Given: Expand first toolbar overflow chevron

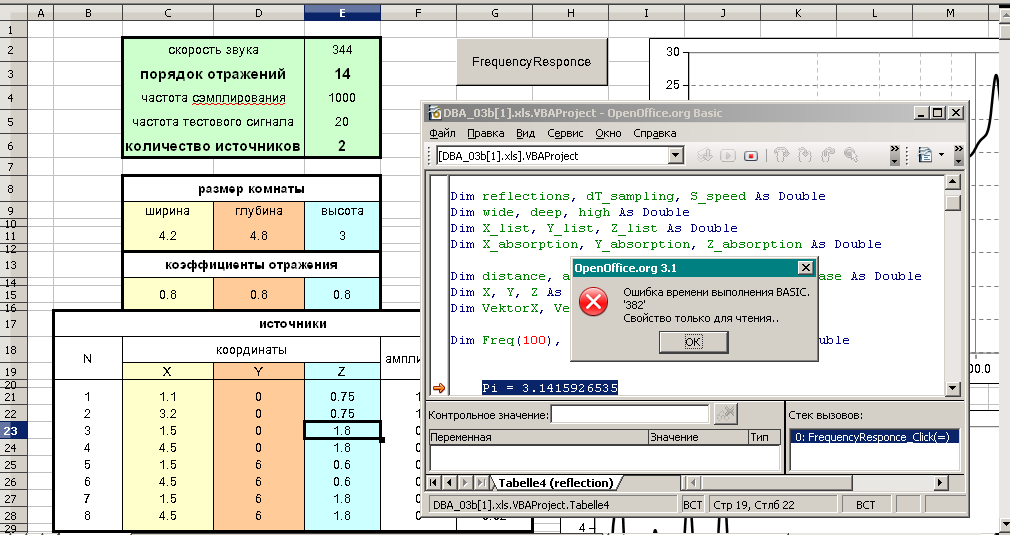Looking at the screenshot, I should pyautogui.click(x=895, y=155).
